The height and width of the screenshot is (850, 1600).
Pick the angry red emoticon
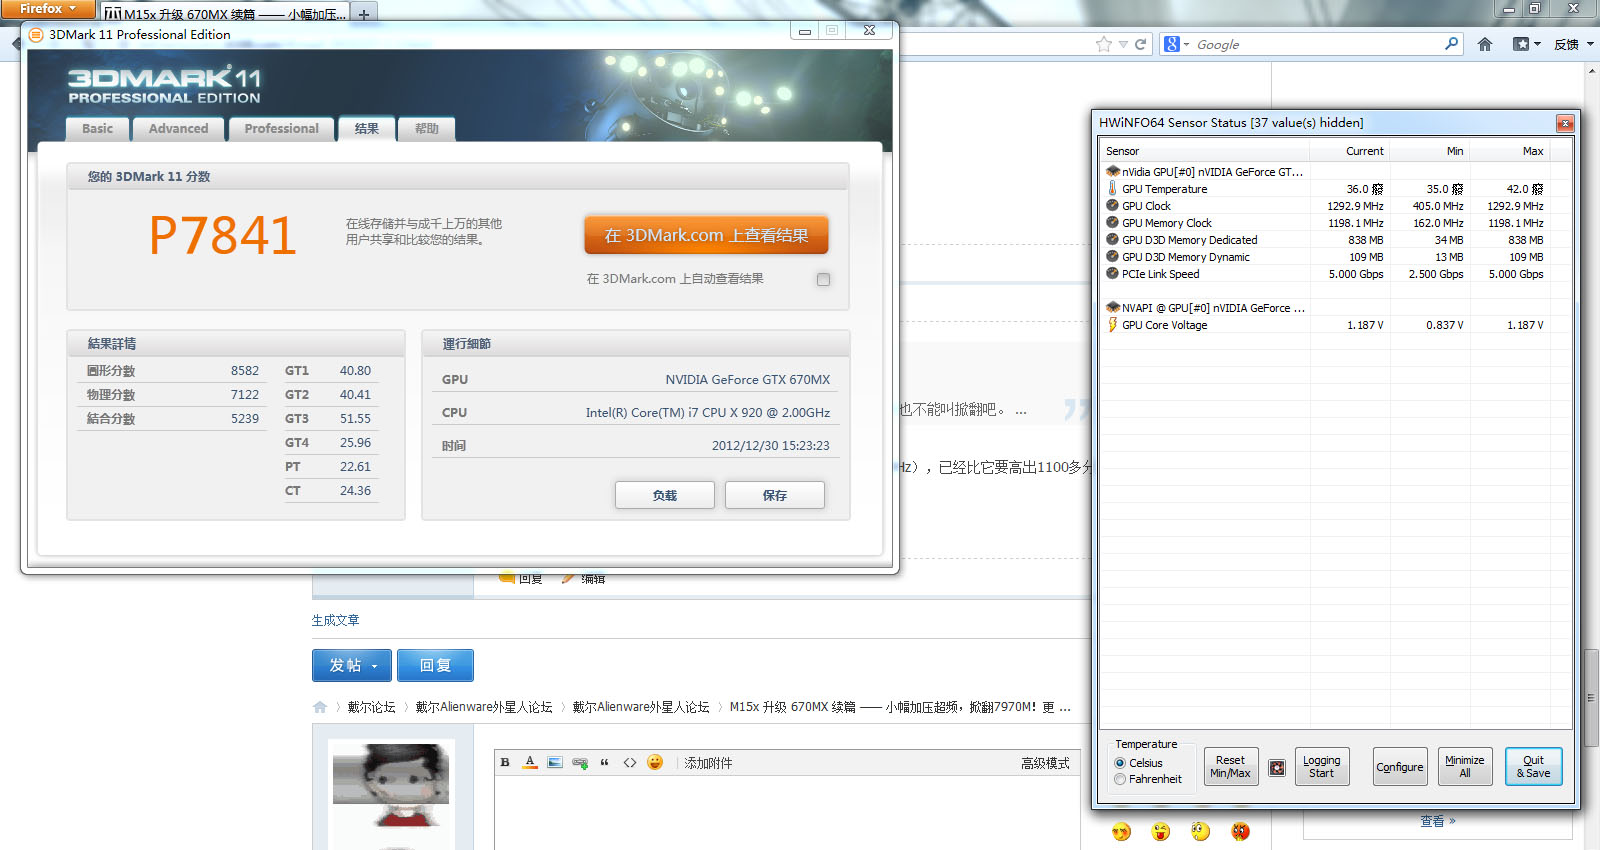point(1241,831)
